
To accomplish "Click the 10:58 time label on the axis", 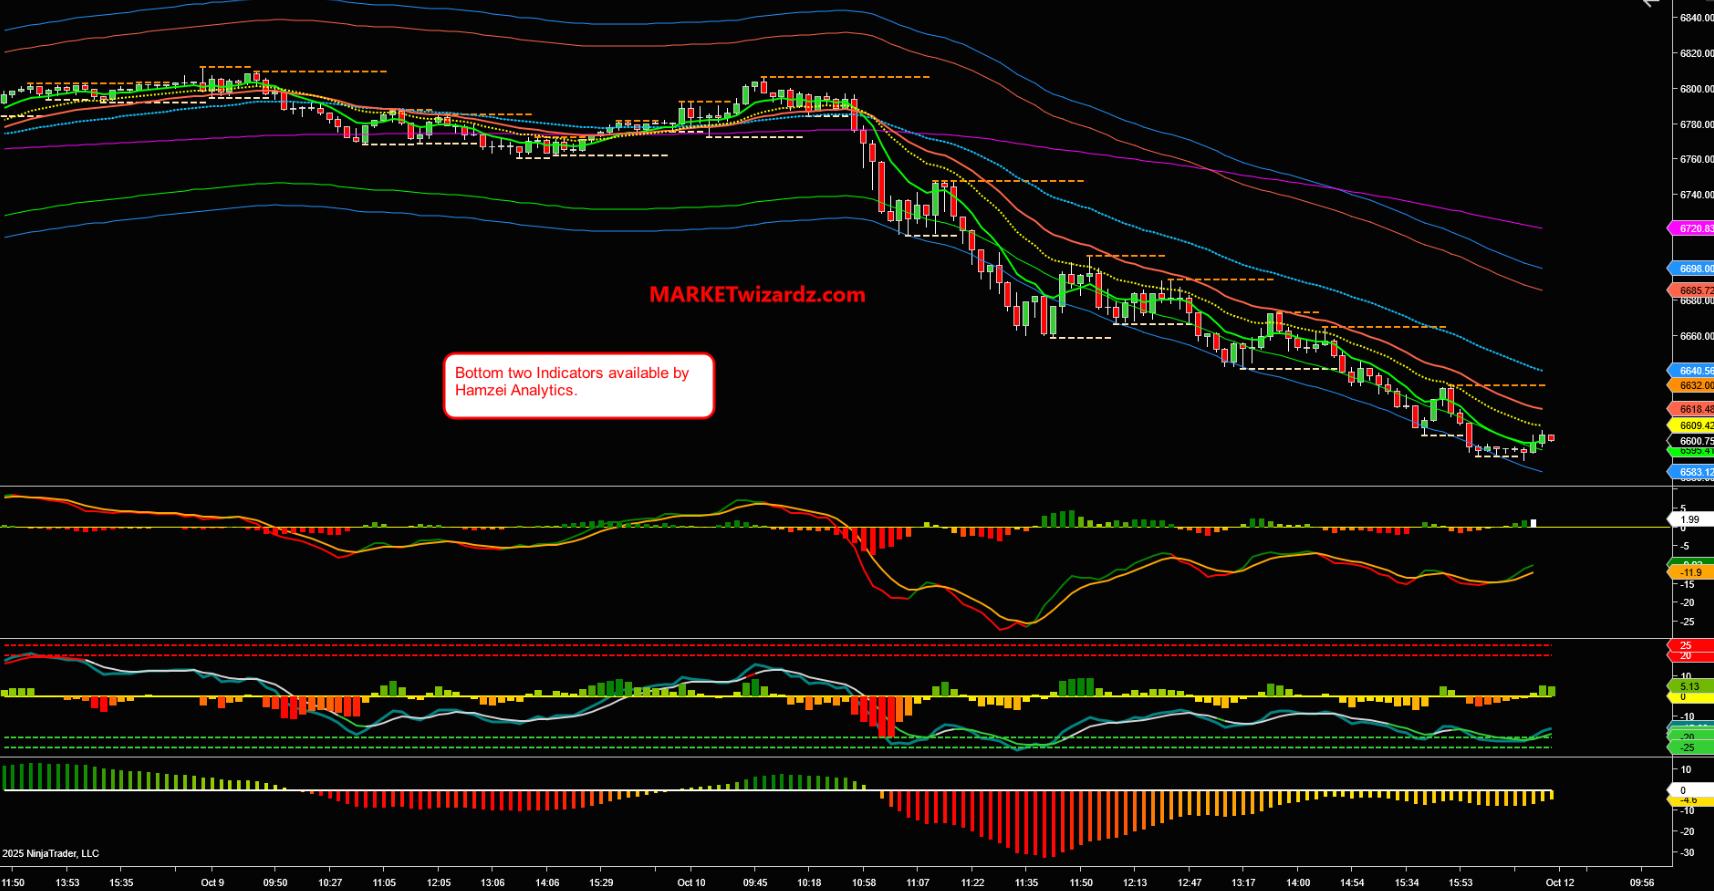I will click(864, 883).
